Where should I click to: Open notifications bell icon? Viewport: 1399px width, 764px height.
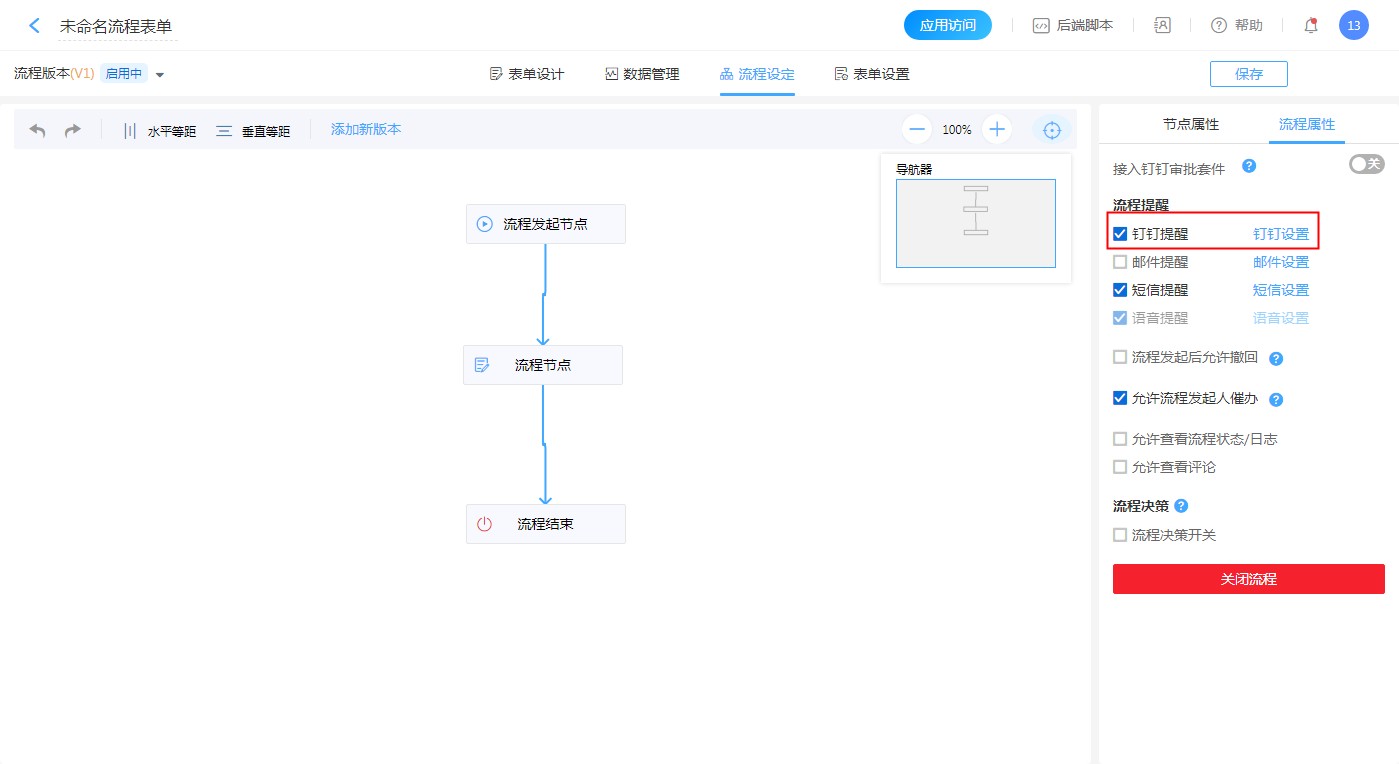(1311, 26)
